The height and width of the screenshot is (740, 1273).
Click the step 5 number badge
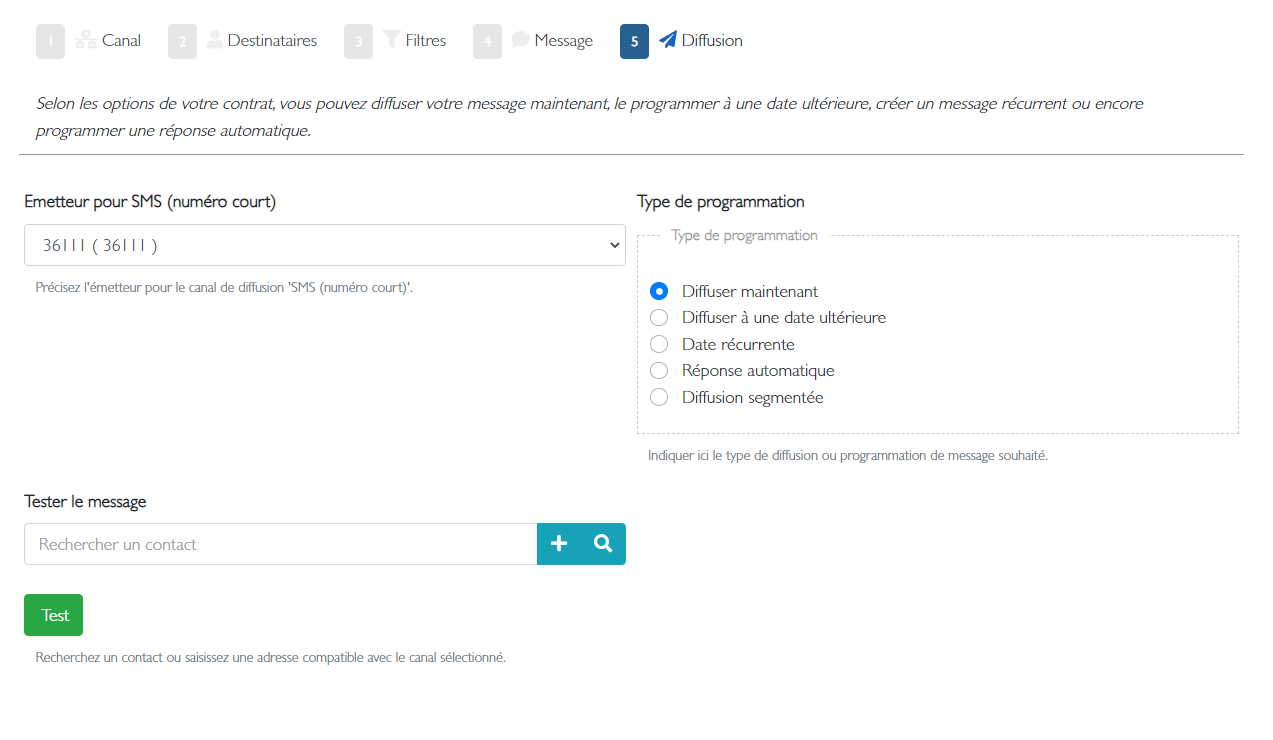coord(634,41)
